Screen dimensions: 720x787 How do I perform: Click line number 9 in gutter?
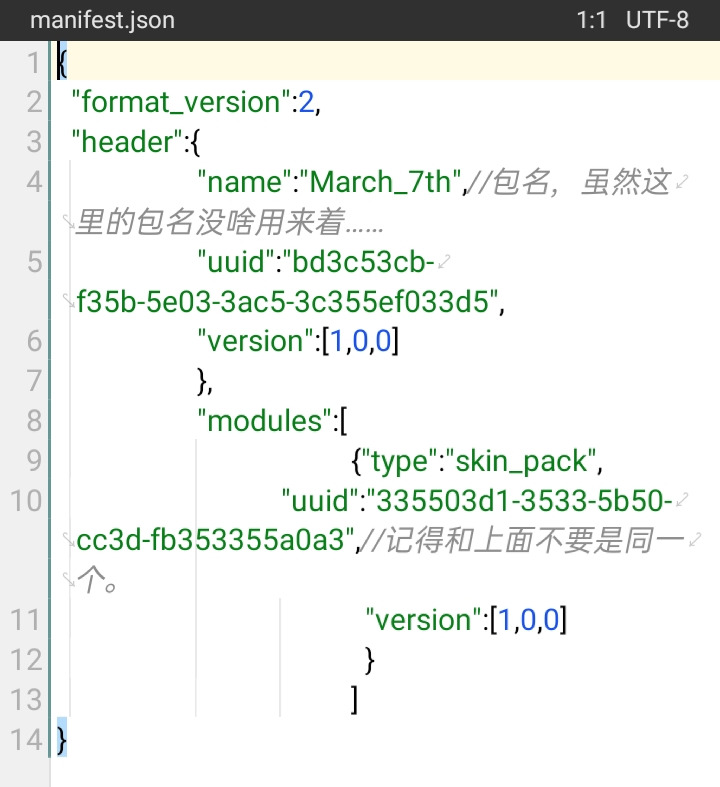tap(34, 460)
